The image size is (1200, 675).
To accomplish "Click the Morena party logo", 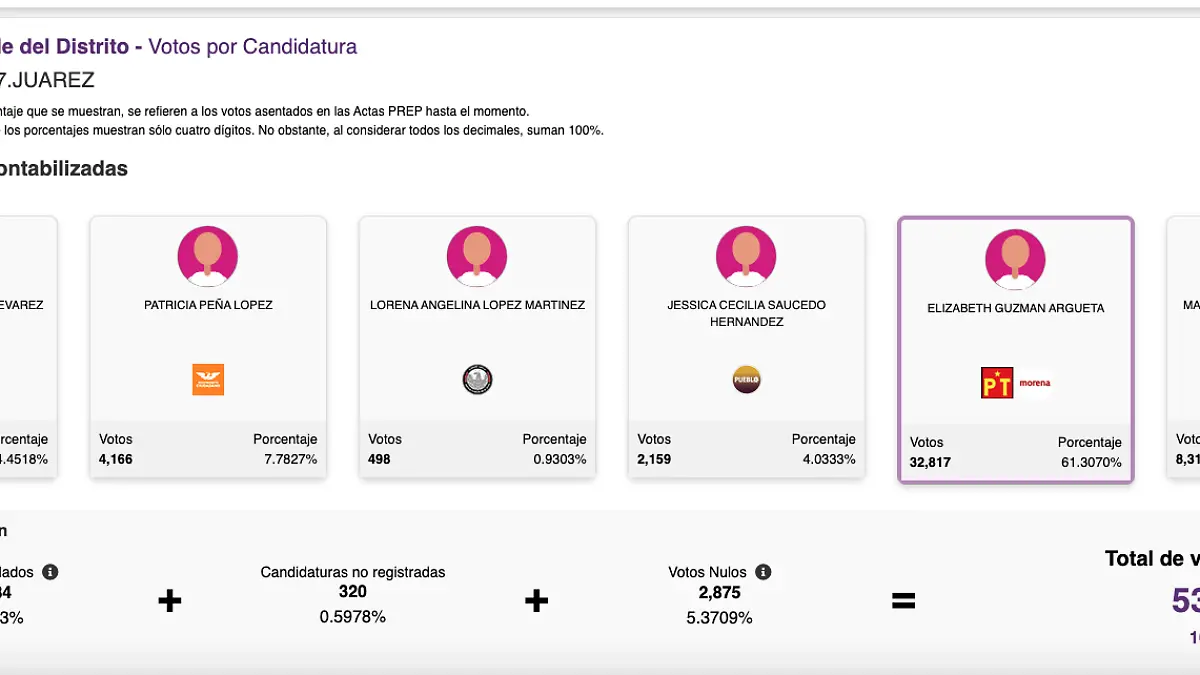I will coord(1034,383).
